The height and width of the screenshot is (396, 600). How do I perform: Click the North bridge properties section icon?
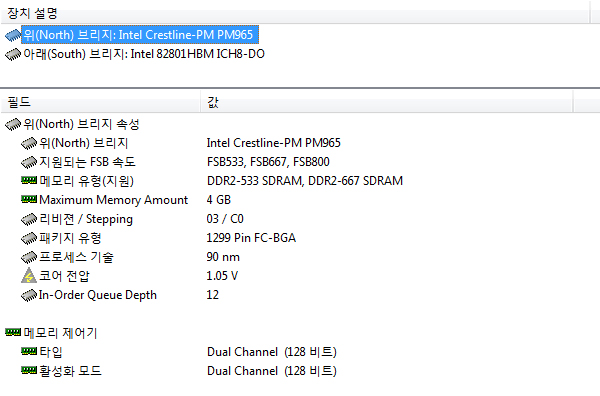click(13, 124)
